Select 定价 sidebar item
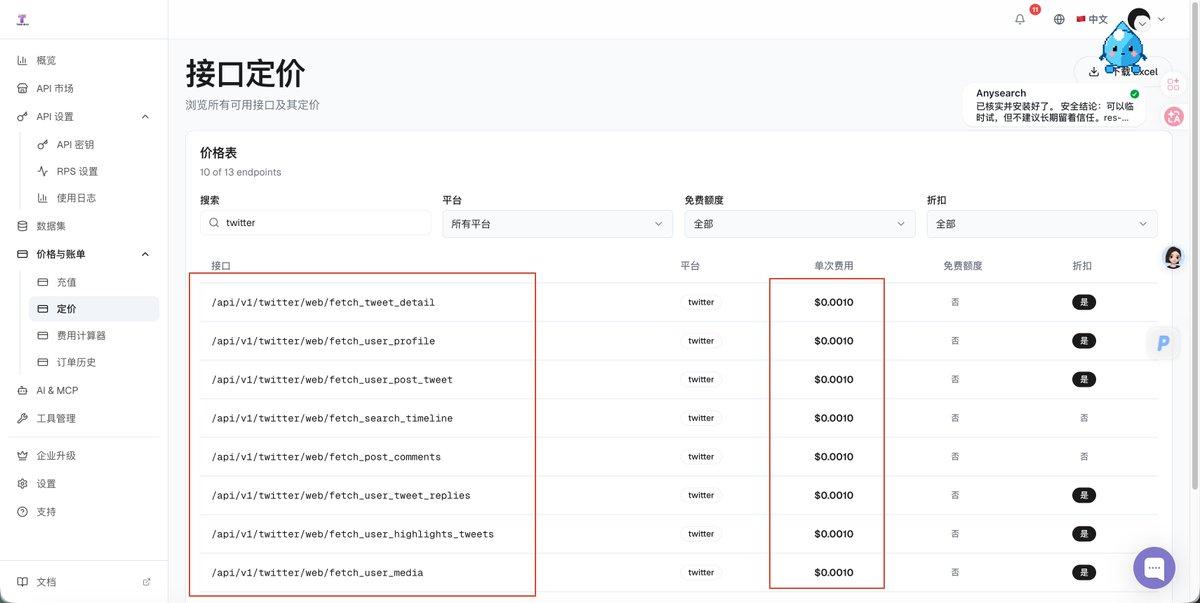Screen dimensions: 1200x603 click(93, 309)
